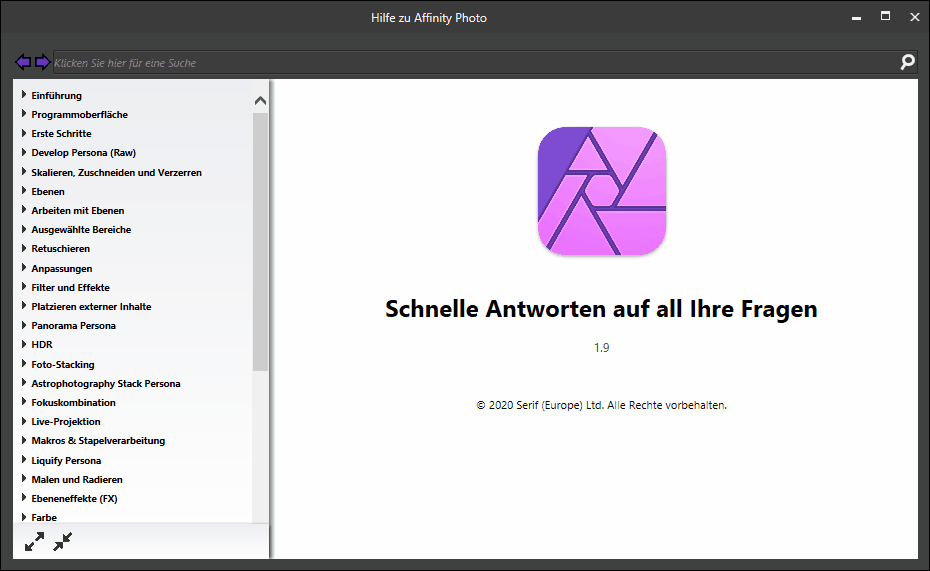The image size is (930, 571).
Task: Click the scroll up arrow in the topic list
Action: [260, 101]
